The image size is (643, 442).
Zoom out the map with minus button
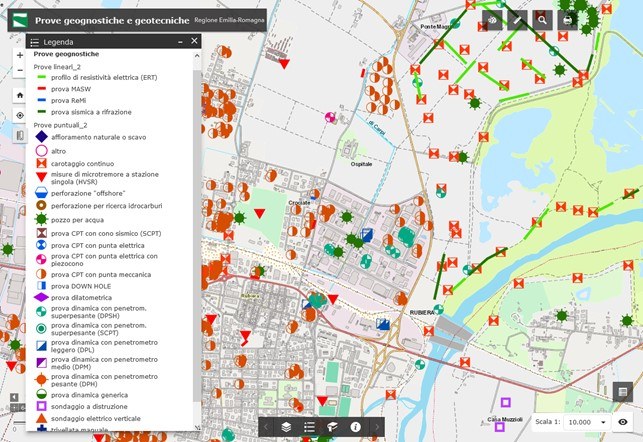[19, 72]
